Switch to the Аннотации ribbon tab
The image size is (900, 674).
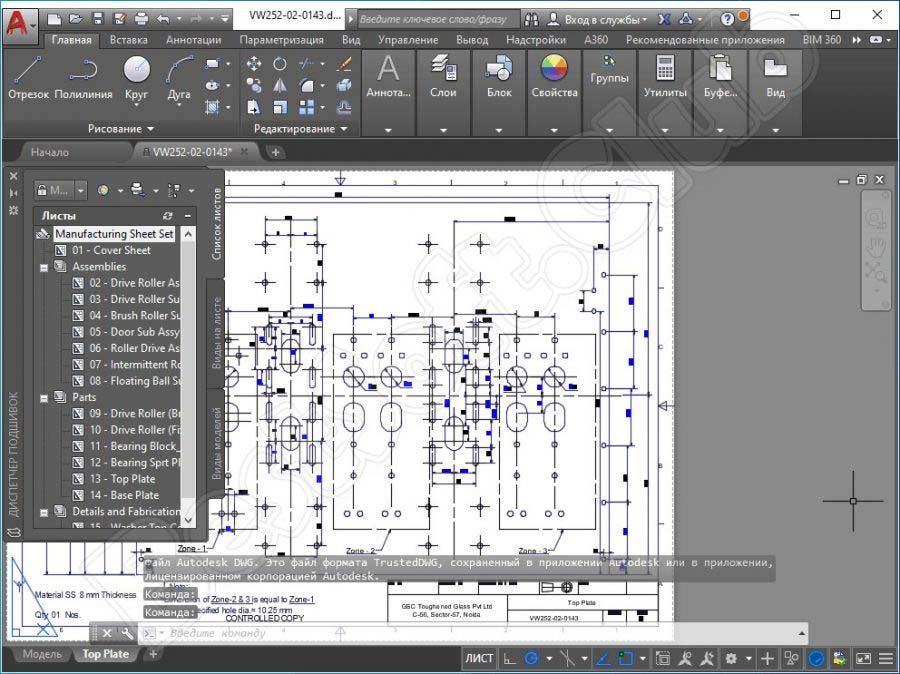tap(193, 40)
